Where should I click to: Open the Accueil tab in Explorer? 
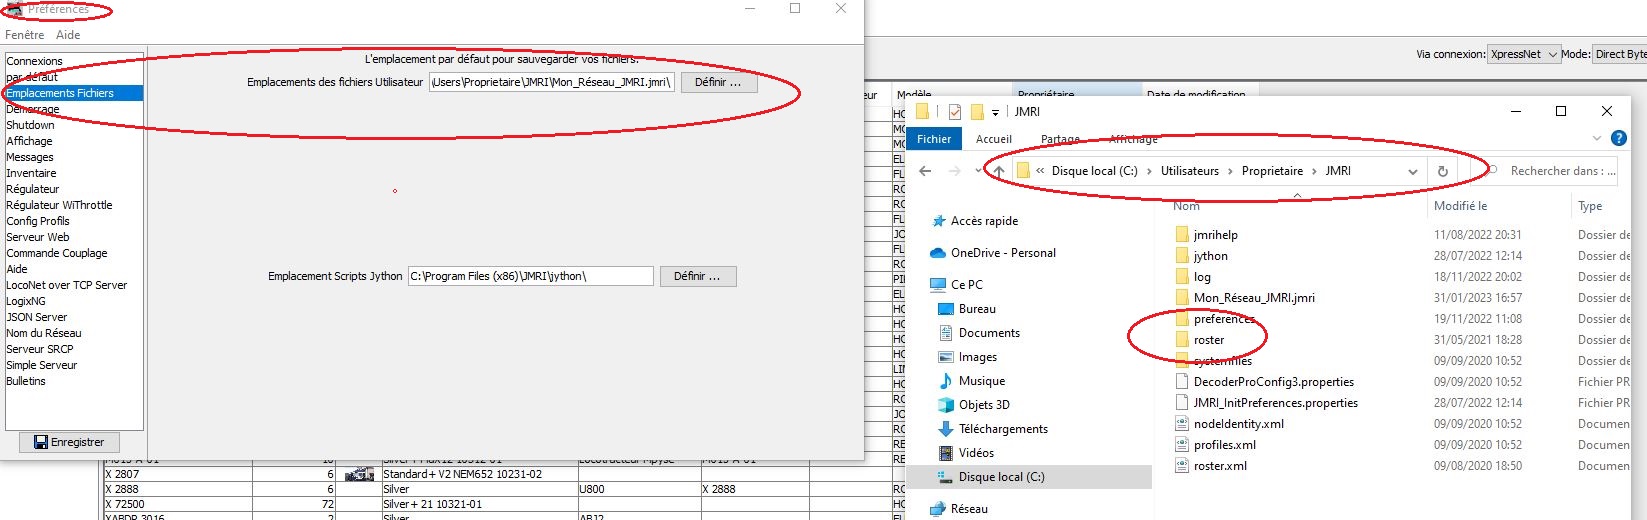tap(994, 139)
